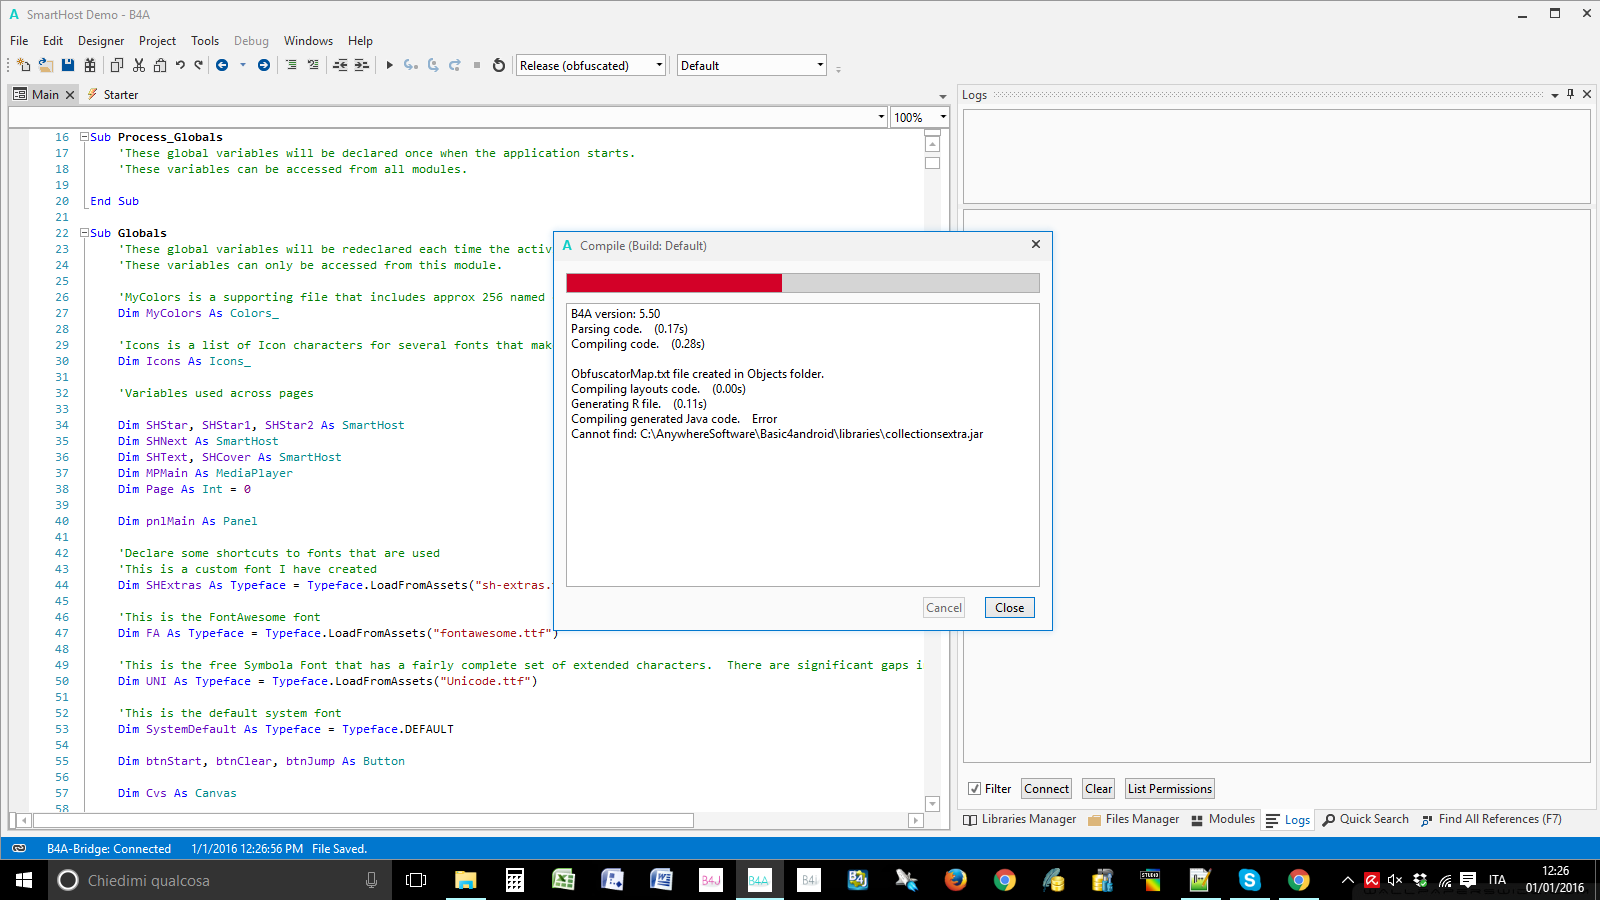Click the Open project folder icon
This screenshot has width=1600, height=900.
click(46, 65)
